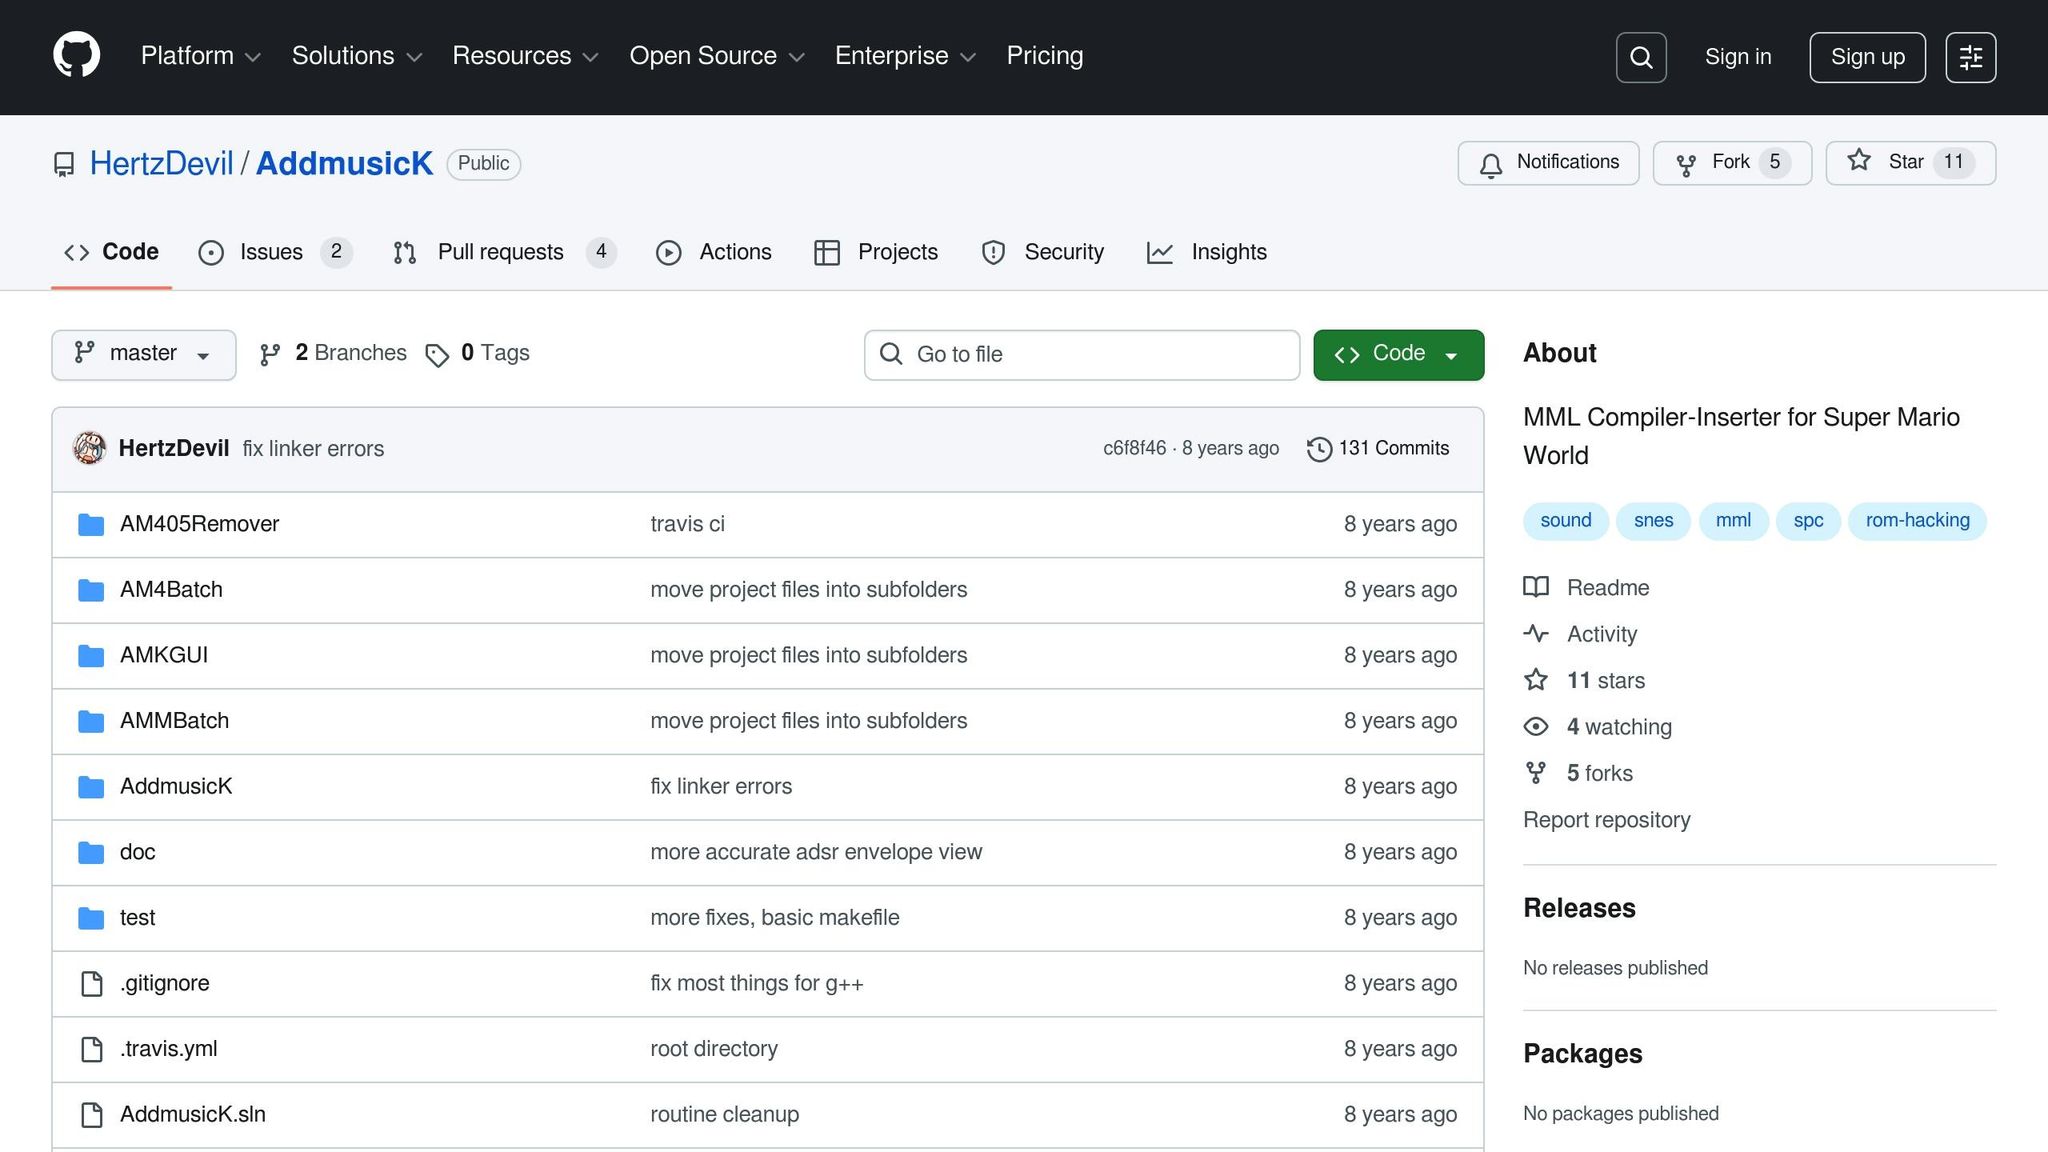Screen dimensions: 2048x1152
Task: Open the Packages section heading
Action: tap(1583, 1054)
